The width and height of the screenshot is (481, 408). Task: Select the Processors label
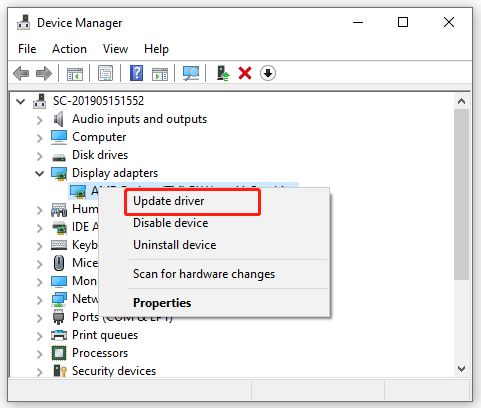tap(100, 353)
